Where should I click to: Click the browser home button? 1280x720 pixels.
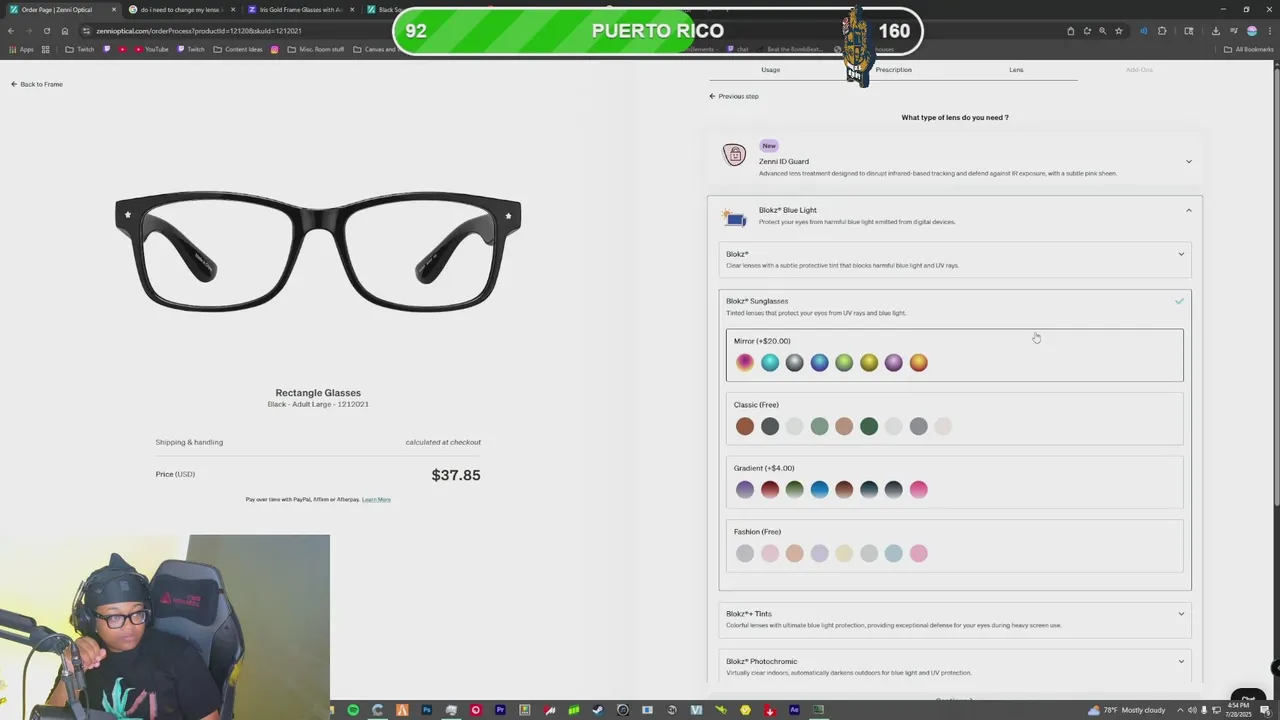point(65,31)
